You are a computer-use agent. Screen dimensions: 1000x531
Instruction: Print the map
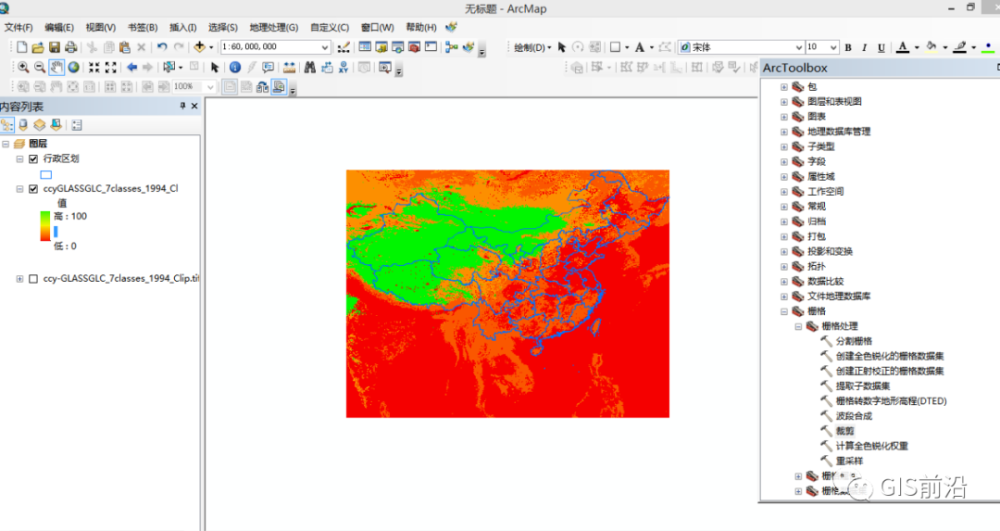point(71,47)
